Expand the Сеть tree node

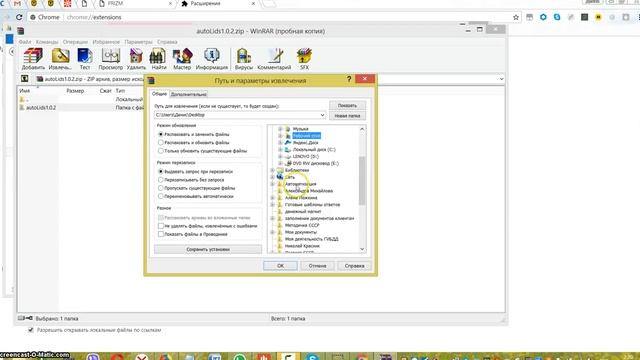point(272,177)
